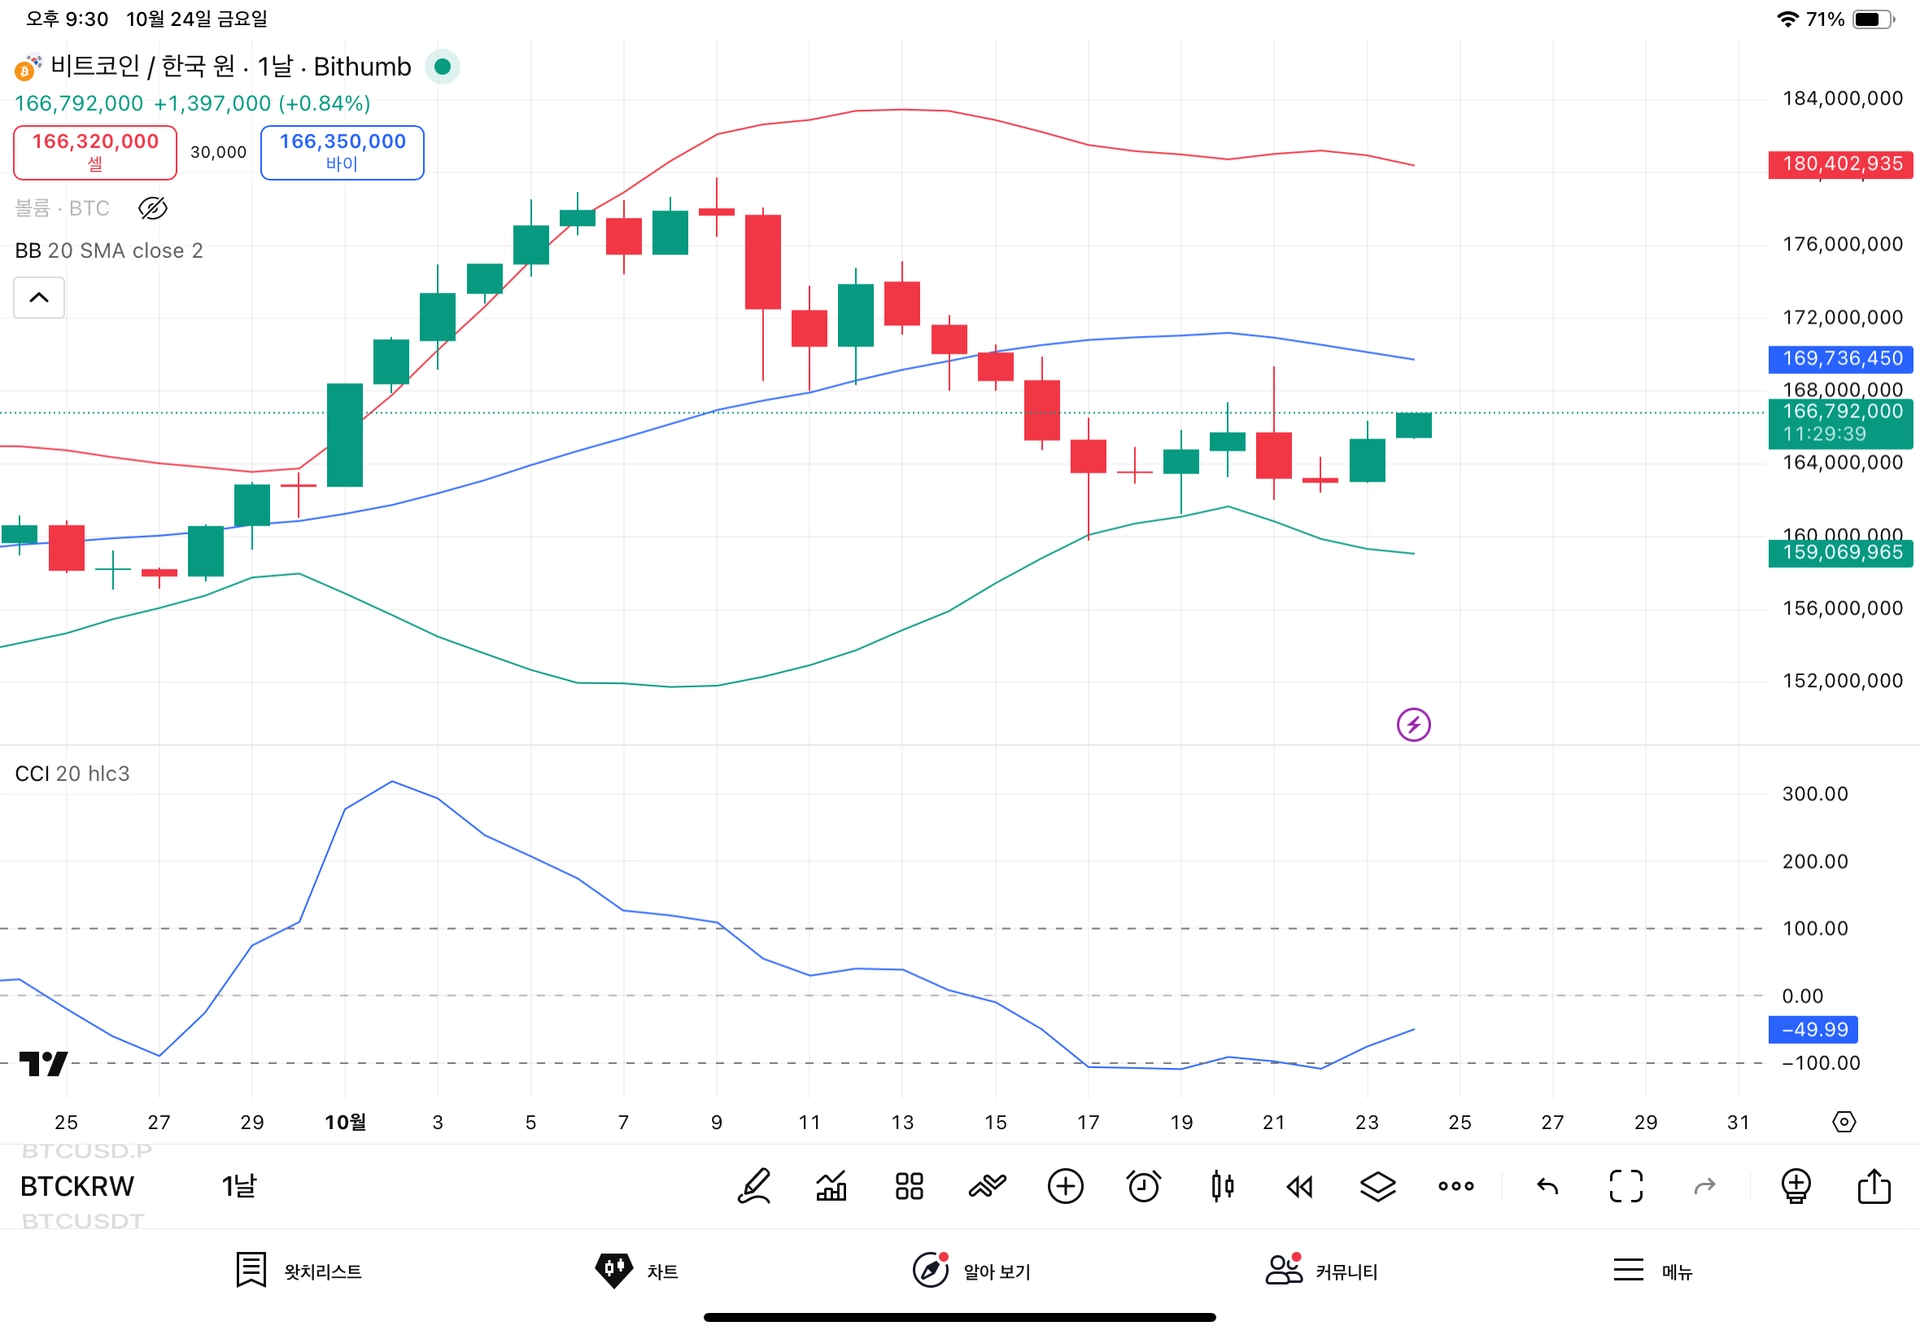Open the three dots more menu
Viewport: 1920px width, 1334px height.
(1455, 1186)
